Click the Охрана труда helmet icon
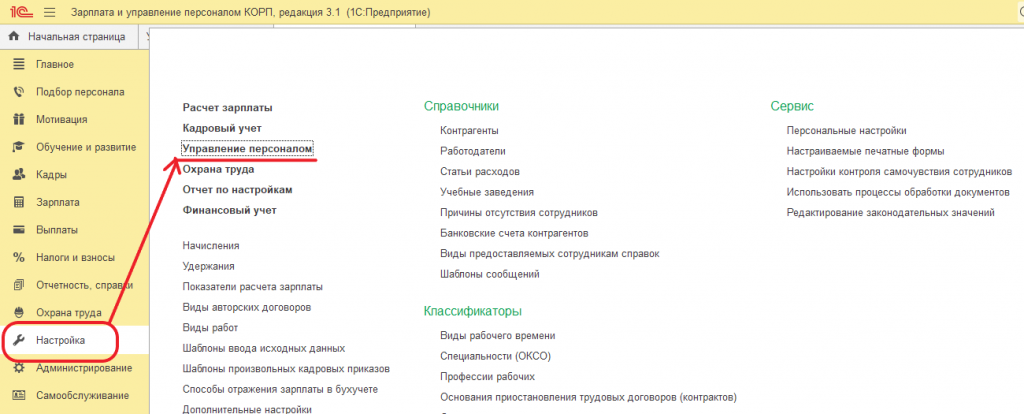 pyautogui.click(x=19, y=313)
